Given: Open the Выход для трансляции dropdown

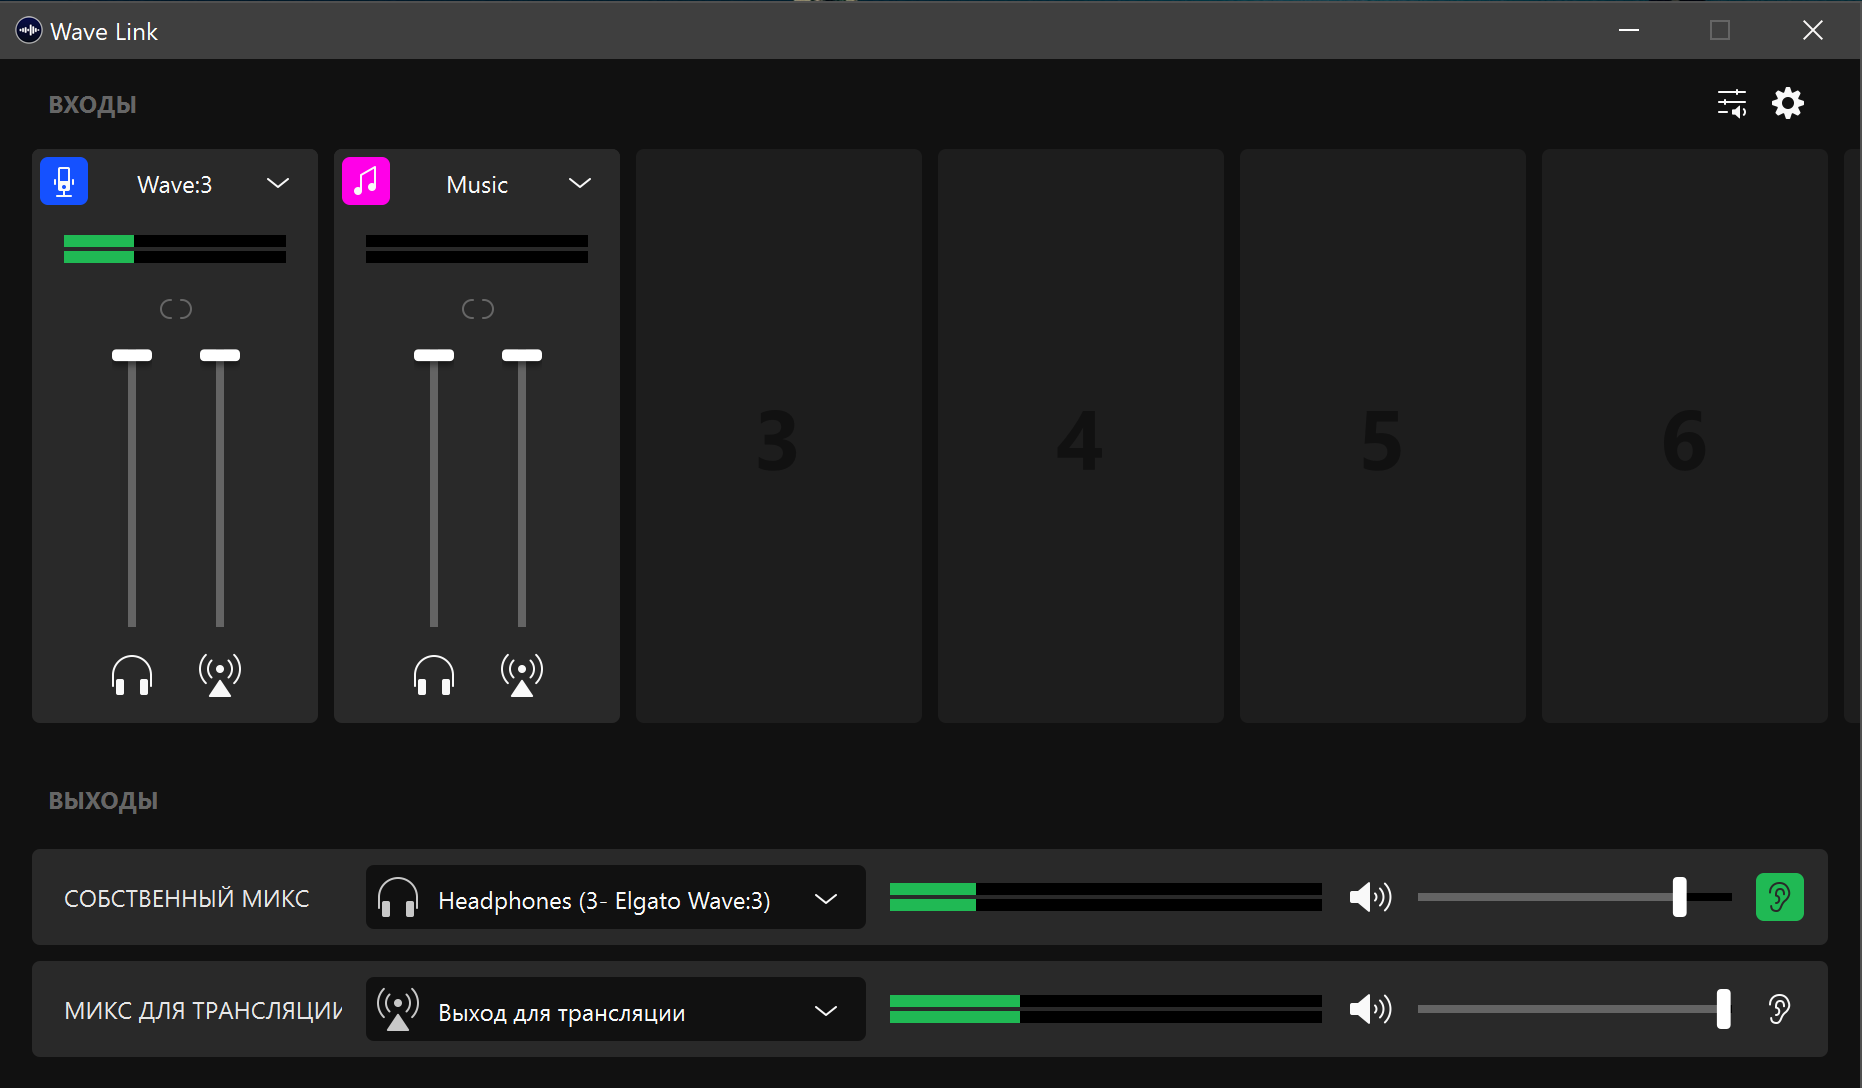Looking at the screenshot, I should point(616,1009).
